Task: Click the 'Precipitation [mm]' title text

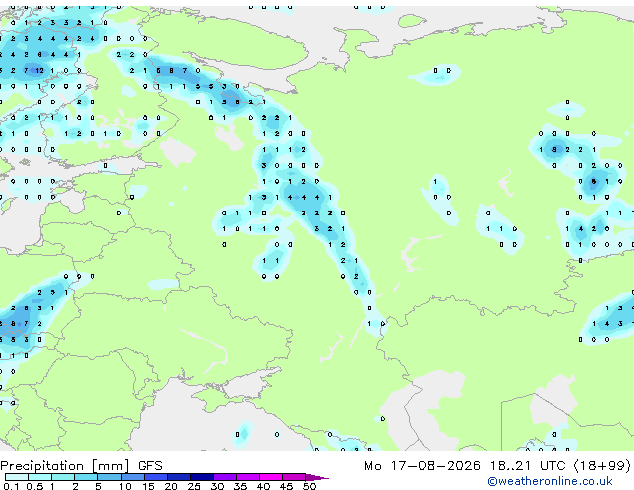Action: 65,466
